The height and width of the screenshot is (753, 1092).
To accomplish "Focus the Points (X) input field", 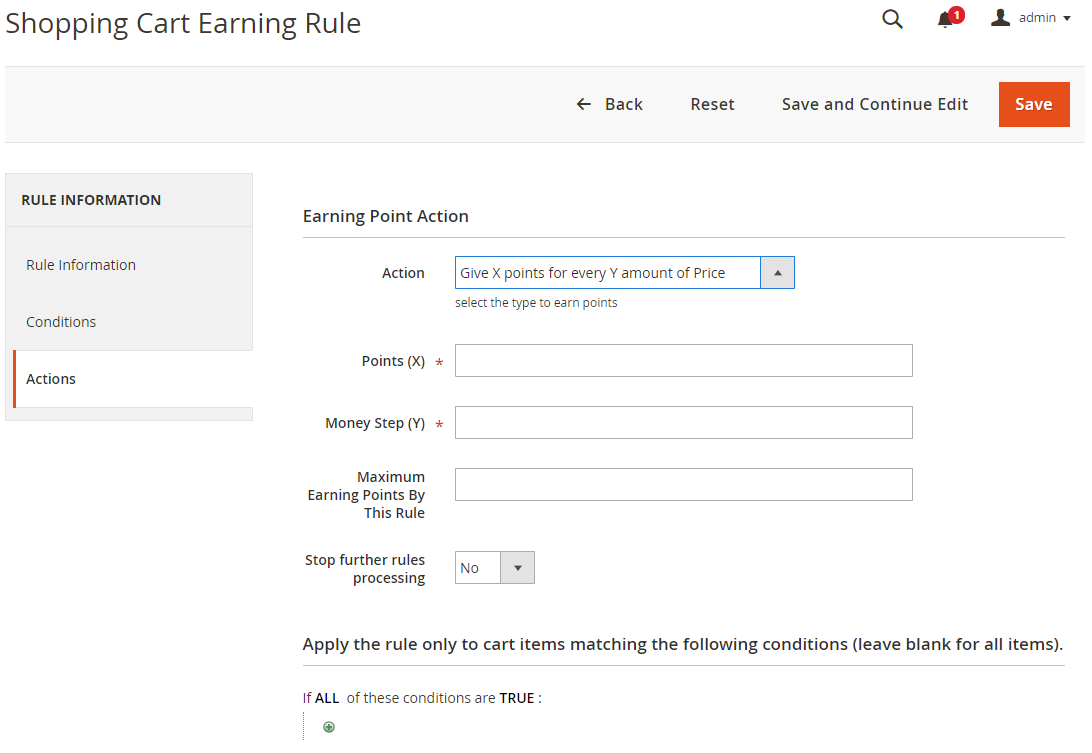I will [683, 361].
